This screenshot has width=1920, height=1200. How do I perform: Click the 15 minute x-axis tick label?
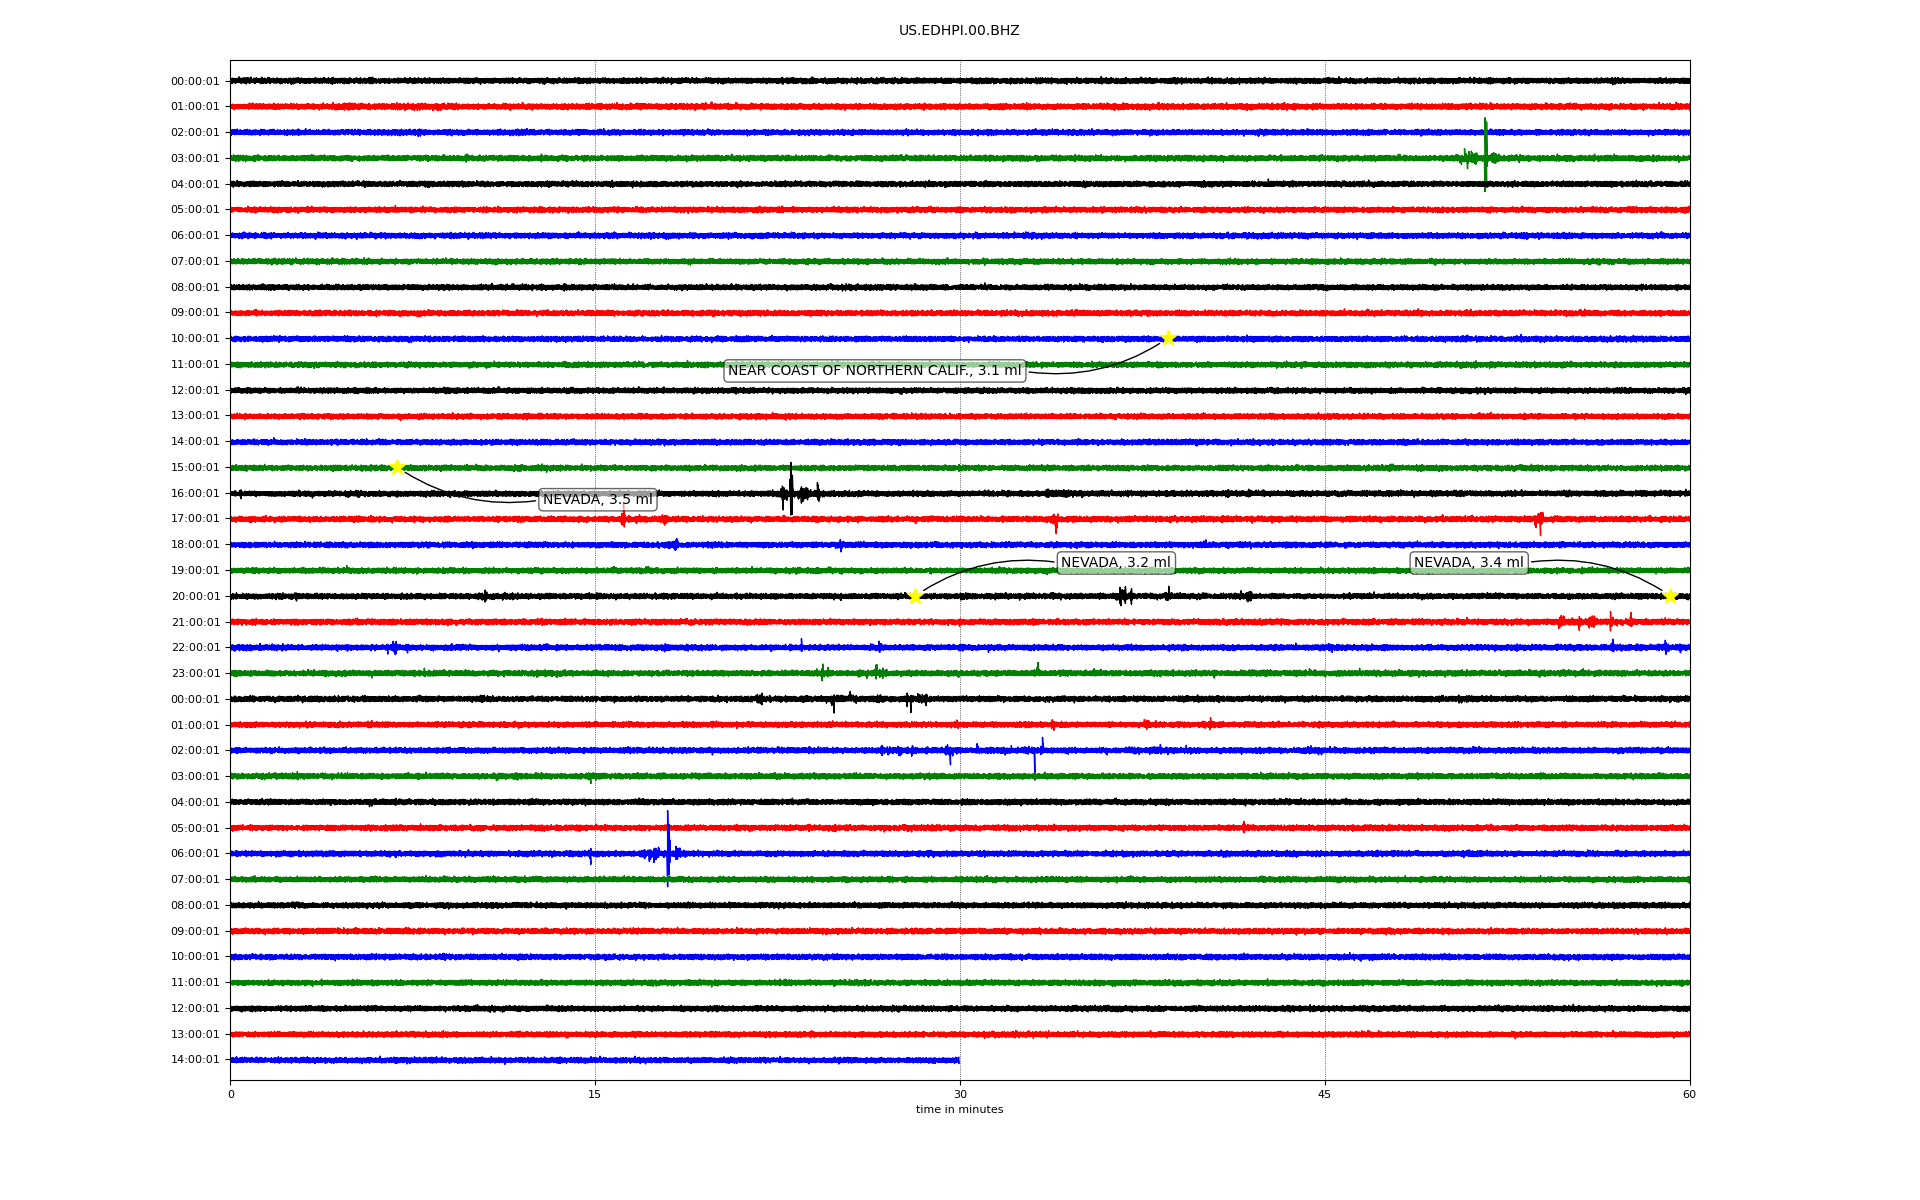pyautogui.click(x=595, y=1094)
